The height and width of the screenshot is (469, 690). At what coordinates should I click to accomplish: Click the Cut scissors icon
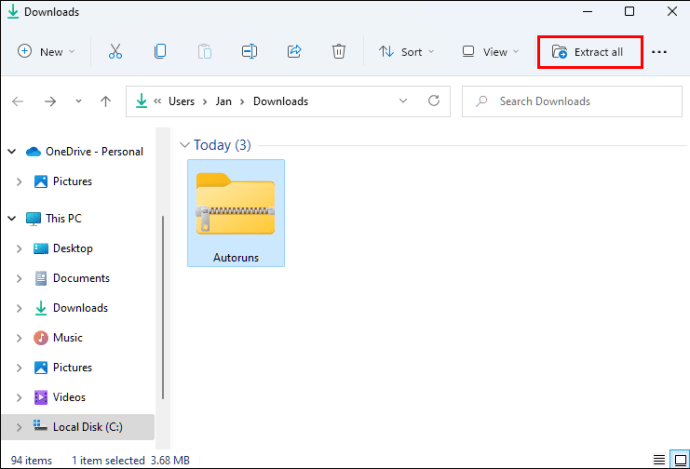point(115,52)
